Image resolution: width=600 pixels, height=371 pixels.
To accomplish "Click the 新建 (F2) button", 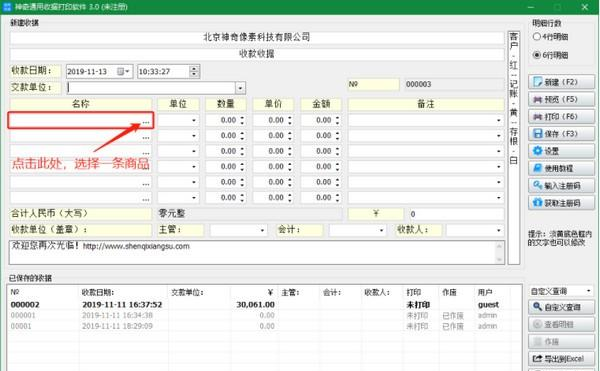I will (x=561, y=82).
